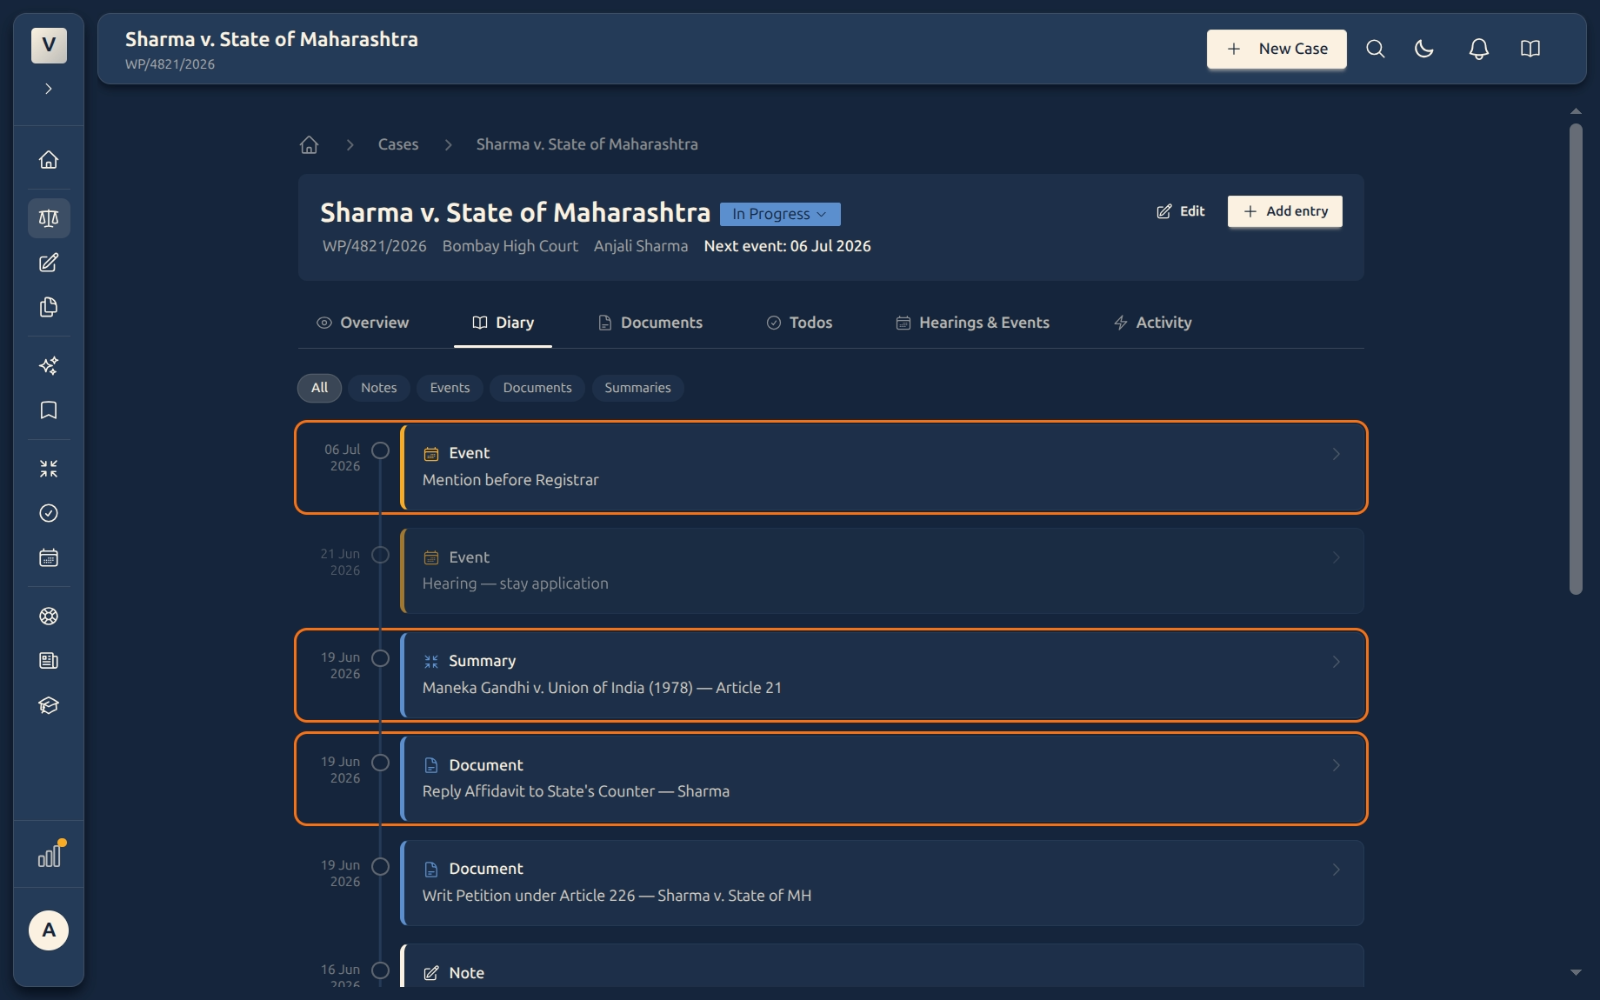Viewport: 1600px width, 1000px height.
Task: Click the Add entry button
Action: (1284, 211)
